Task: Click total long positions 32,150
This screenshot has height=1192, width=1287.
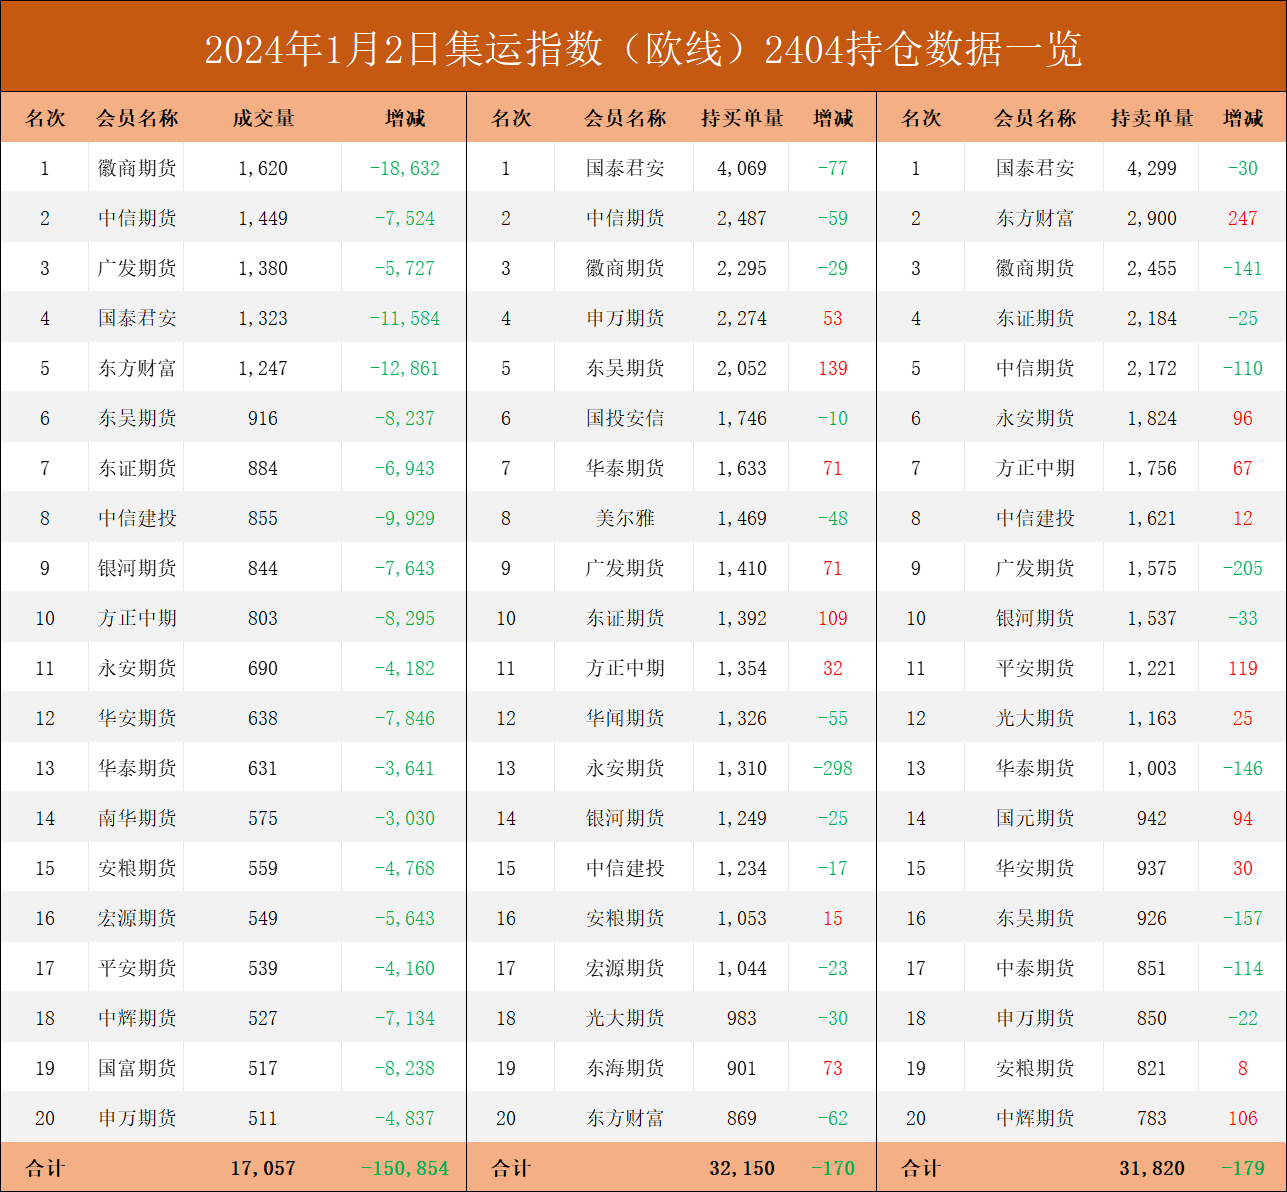Action: [x=742, y=1168]
